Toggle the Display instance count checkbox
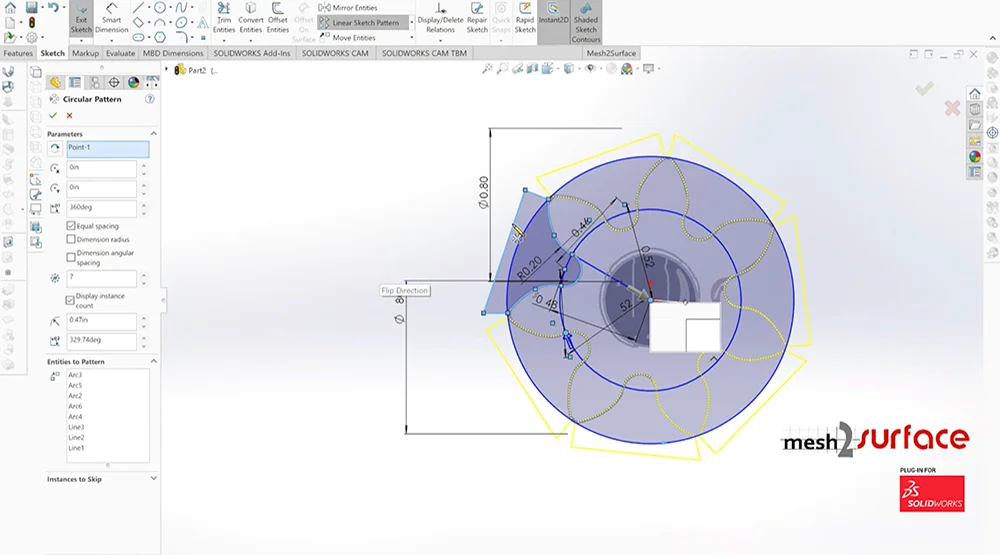Screen dimensions: 1000x555 tap(70, 299)
